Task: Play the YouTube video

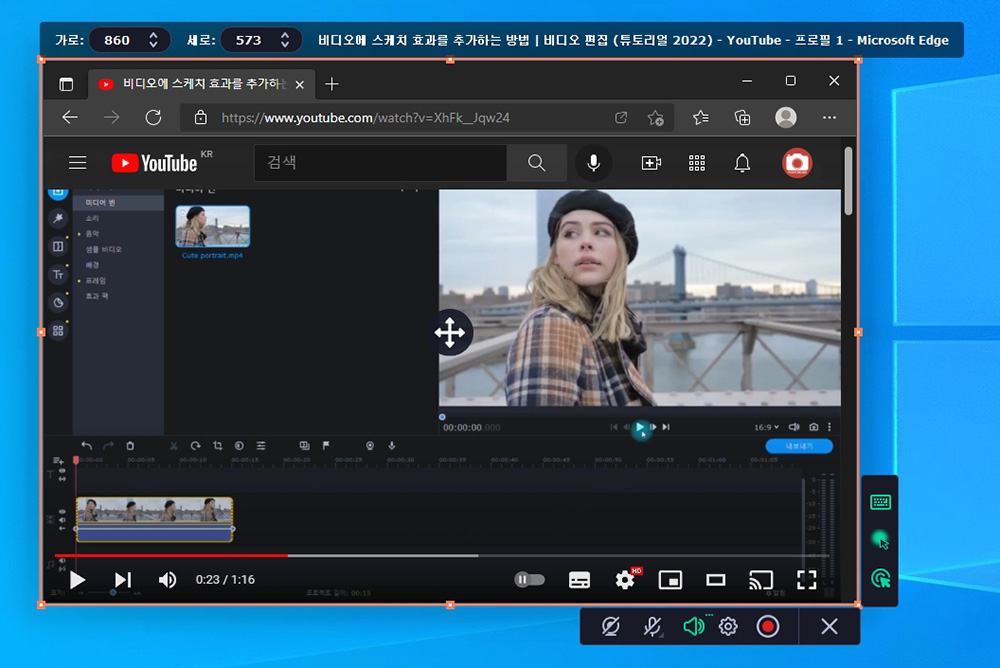Action: click(x=77, y=580)
